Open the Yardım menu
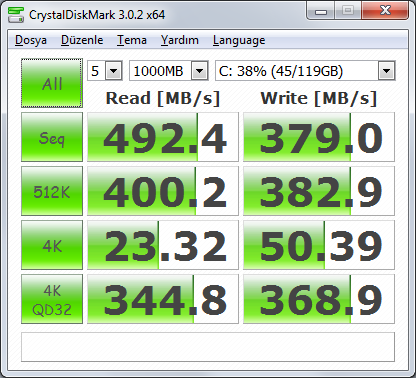This screenshot has width=416, height=378. (x=180, y=40)
